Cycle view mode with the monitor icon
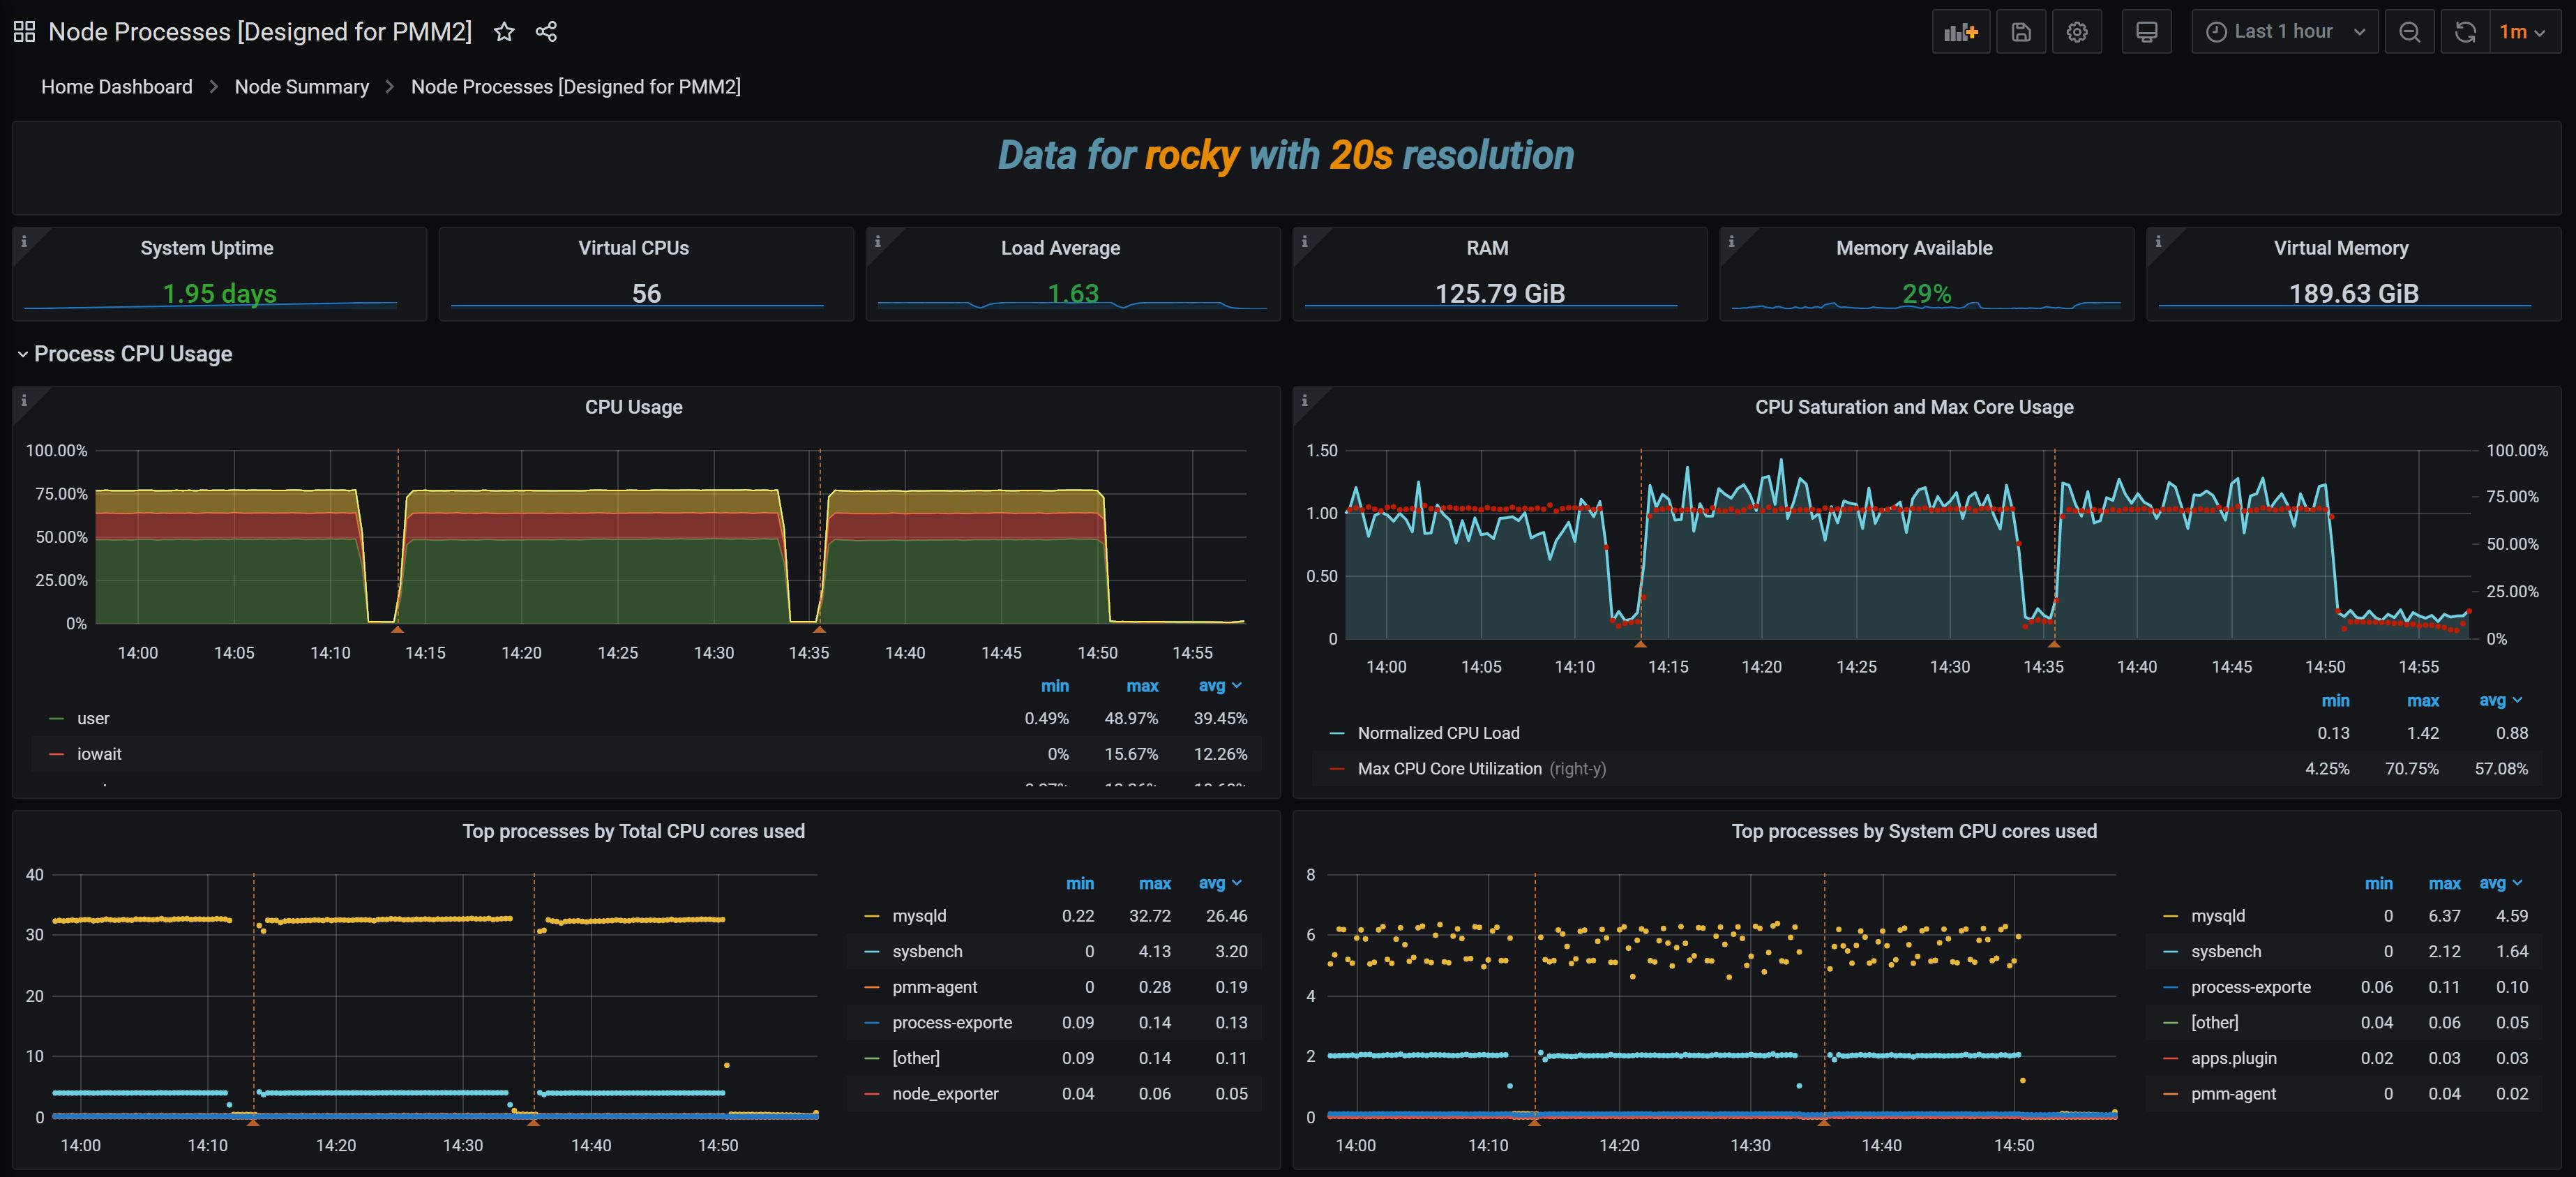This screenshot has width=2576, height=1177. [2146, 32]
